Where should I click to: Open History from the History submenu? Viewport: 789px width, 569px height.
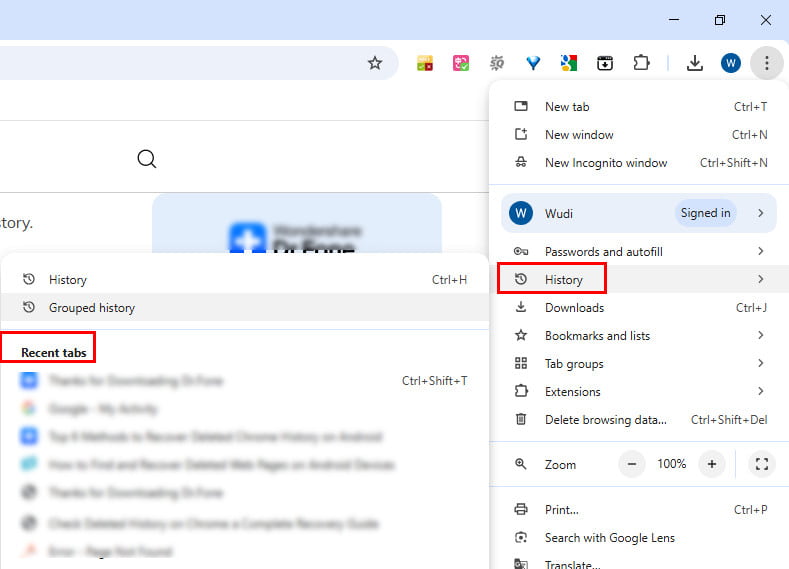tap(68, 280)
